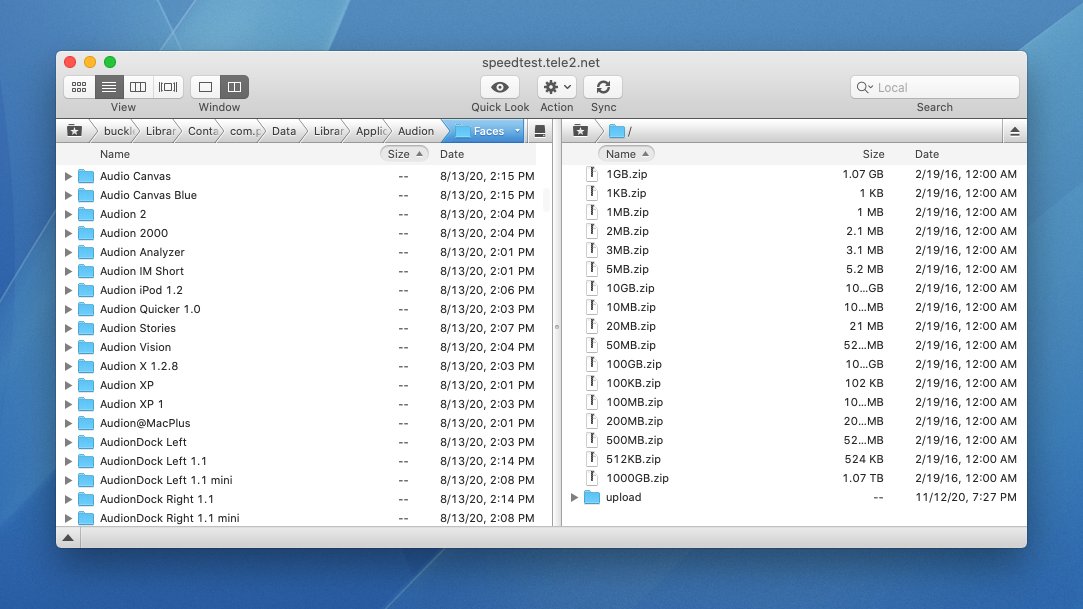Select Audio Canvas Blue folder icon
The image size is (1083, 609).
pos(86,195)
